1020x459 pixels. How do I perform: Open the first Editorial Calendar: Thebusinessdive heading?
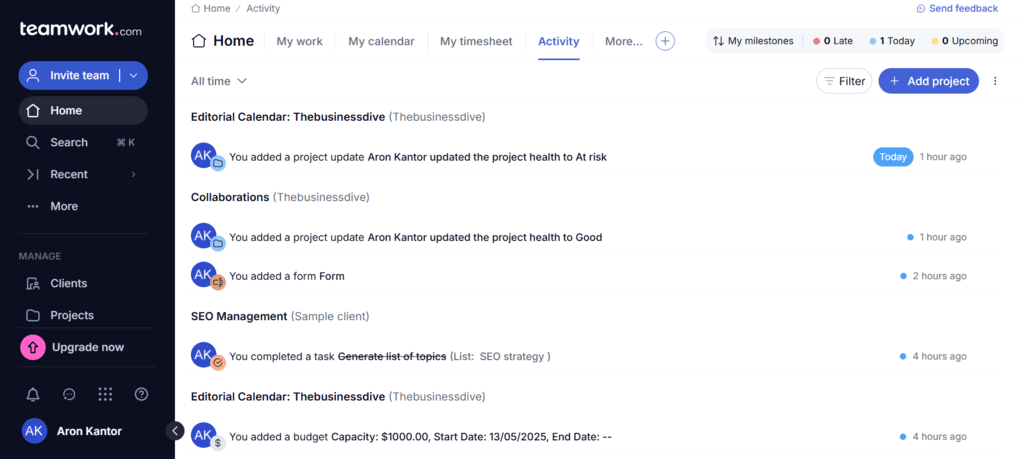point(288,117)
